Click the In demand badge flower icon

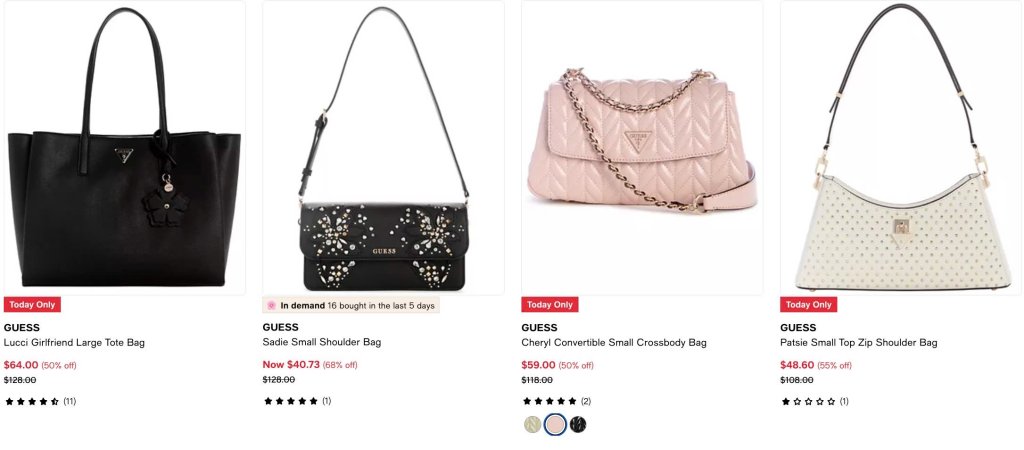pos(272,305)
